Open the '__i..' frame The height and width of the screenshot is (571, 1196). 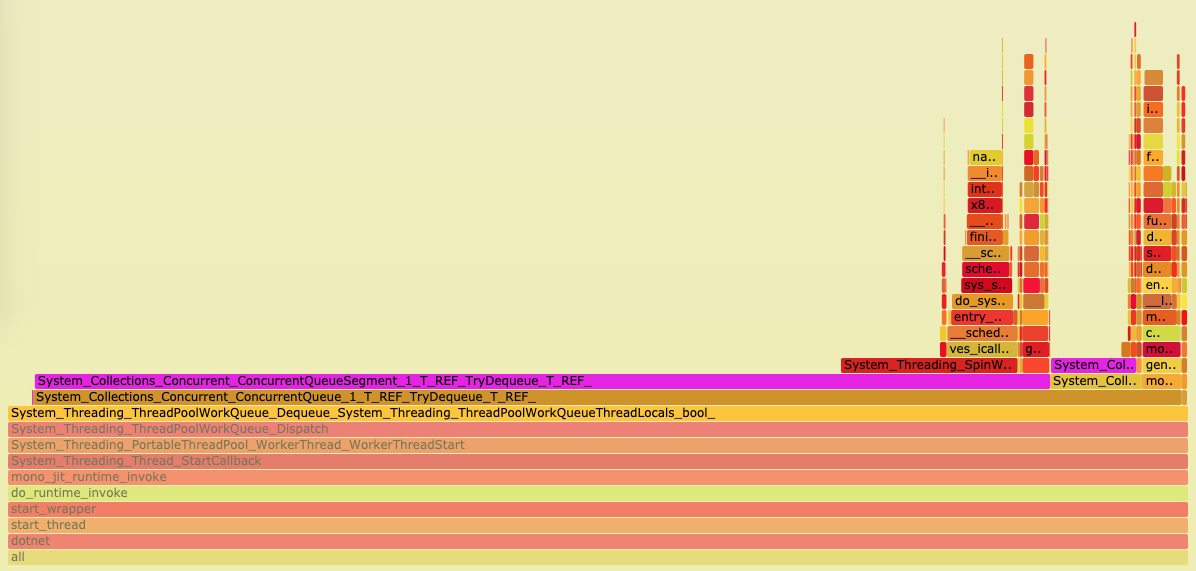click(x=985, y=173)
